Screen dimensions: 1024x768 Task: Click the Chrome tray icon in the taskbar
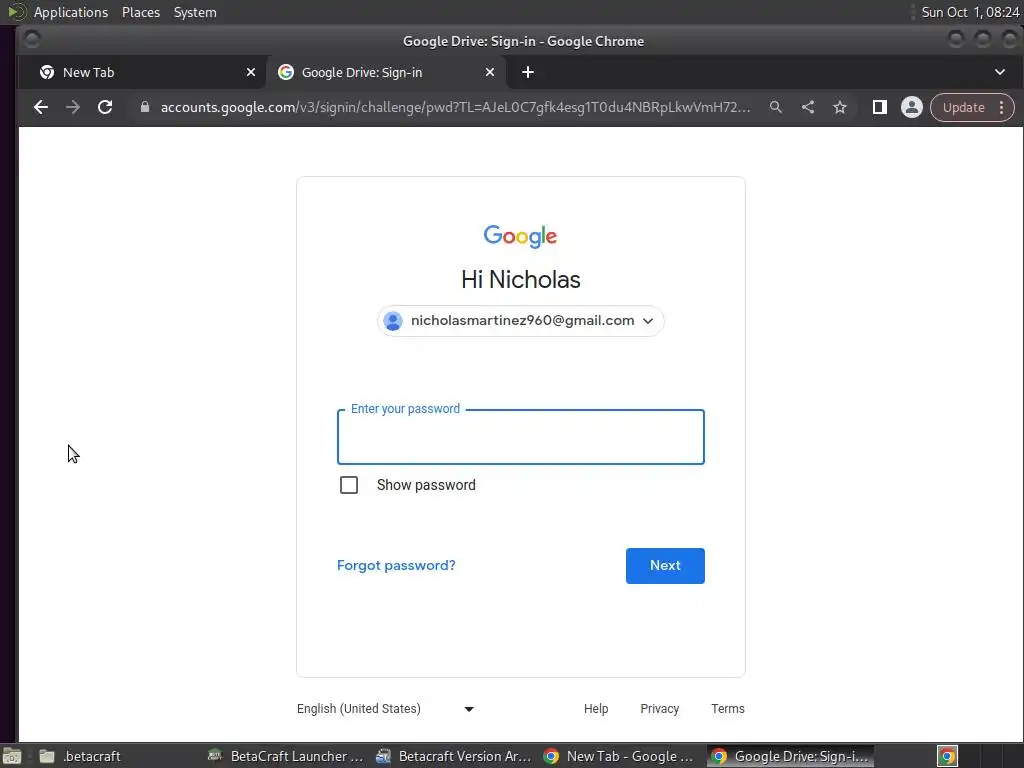click(x=947, y=756)
